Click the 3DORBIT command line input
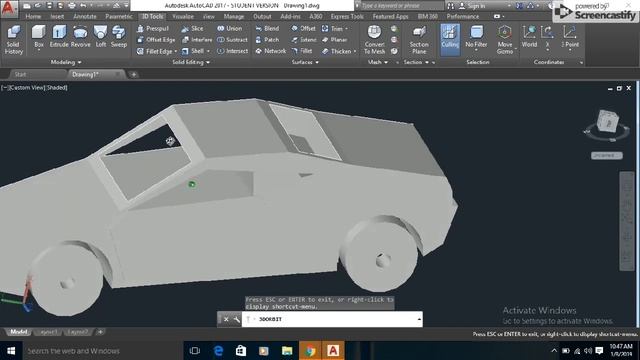 tap(332, 319)
